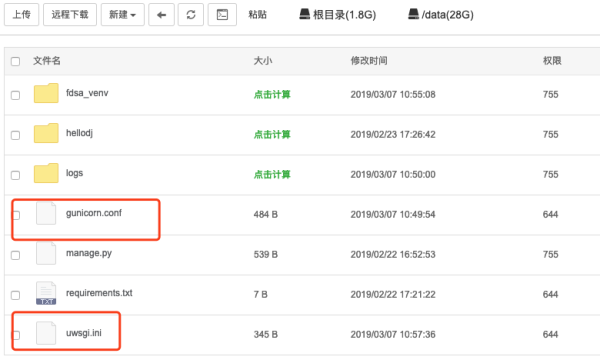Viewport: 600px width, 360px height.
Task: Click disk icon next to /data(28G)
Action: [x=413, y=15]
